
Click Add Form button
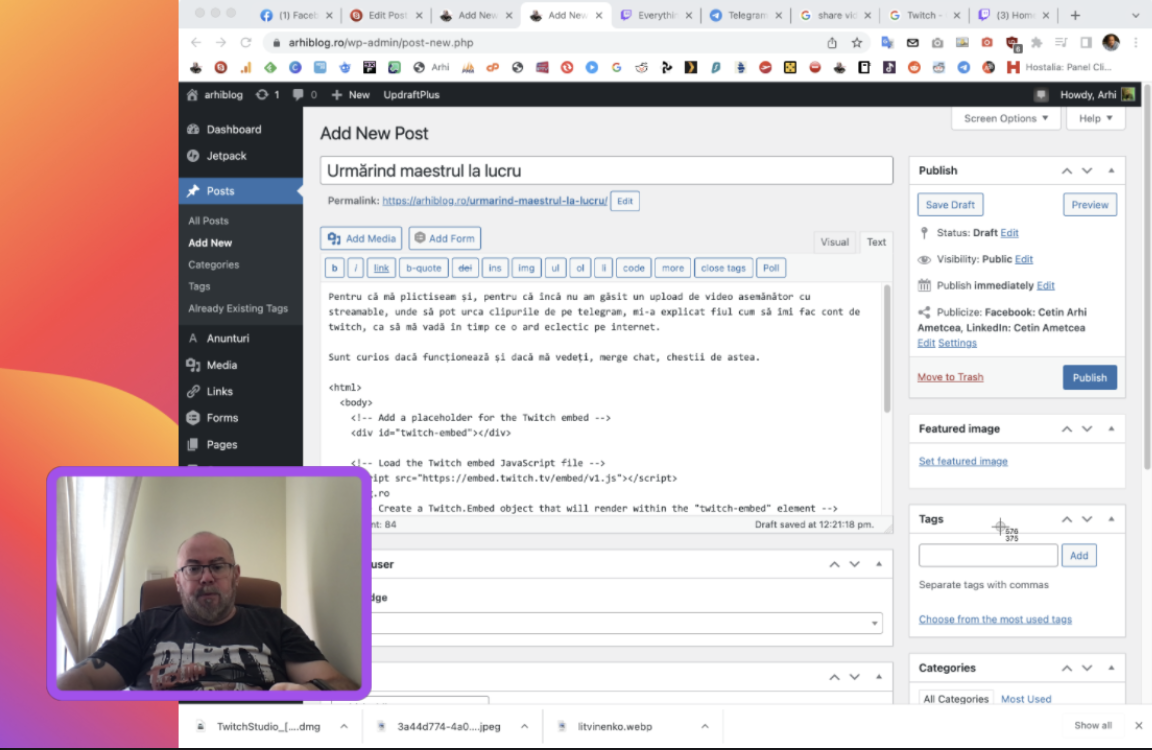point(444,239)
